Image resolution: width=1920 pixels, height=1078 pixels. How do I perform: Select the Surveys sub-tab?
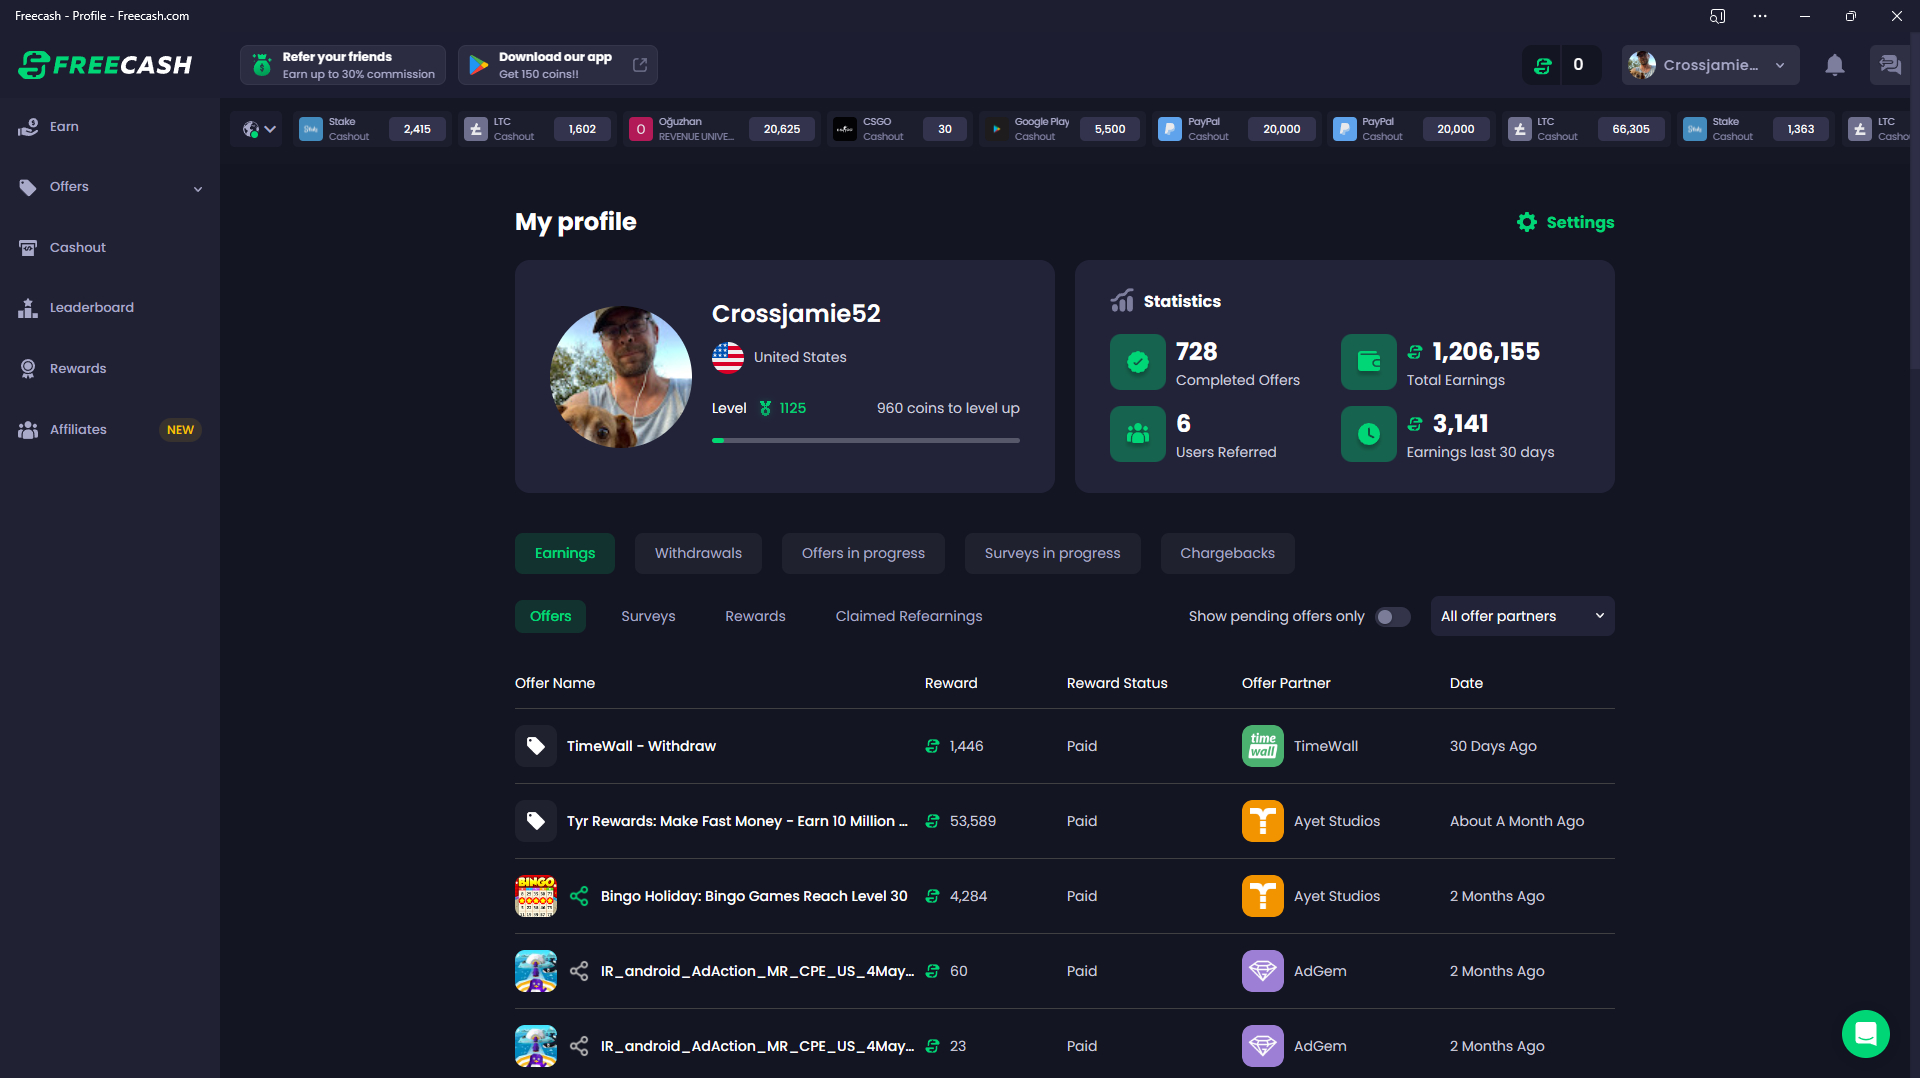648,617
